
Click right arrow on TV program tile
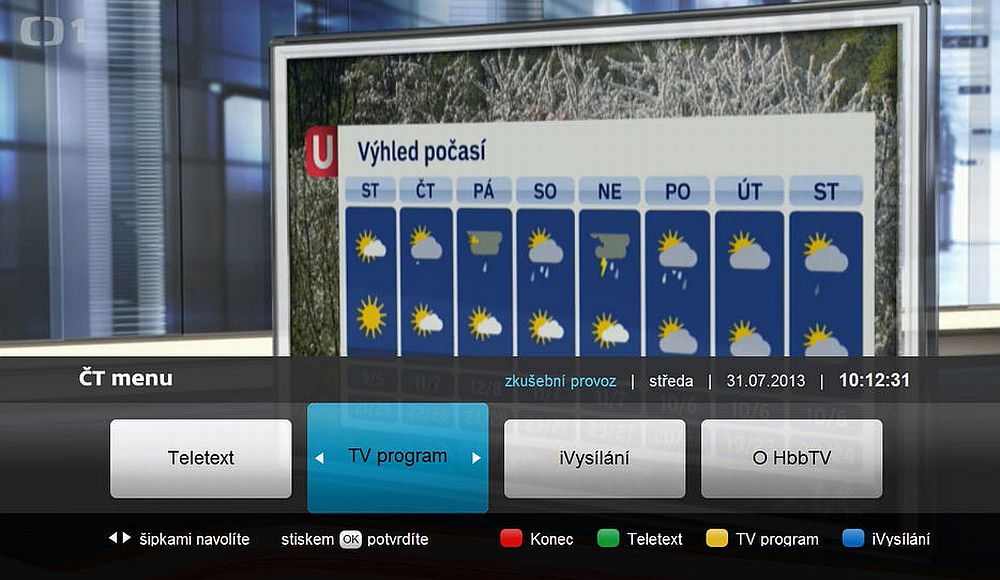click(x=477, y=456)
